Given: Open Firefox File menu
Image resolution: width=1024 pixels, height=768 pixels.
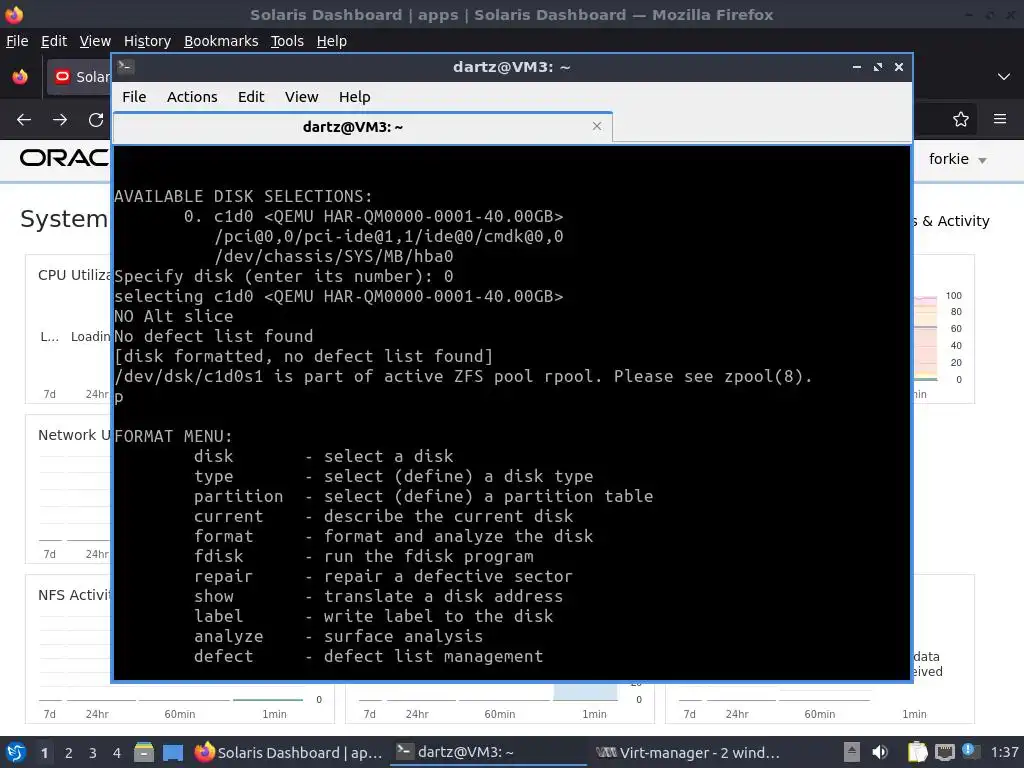Looking at the screenshot, I should pyautogui.click(x=17, y=41).
